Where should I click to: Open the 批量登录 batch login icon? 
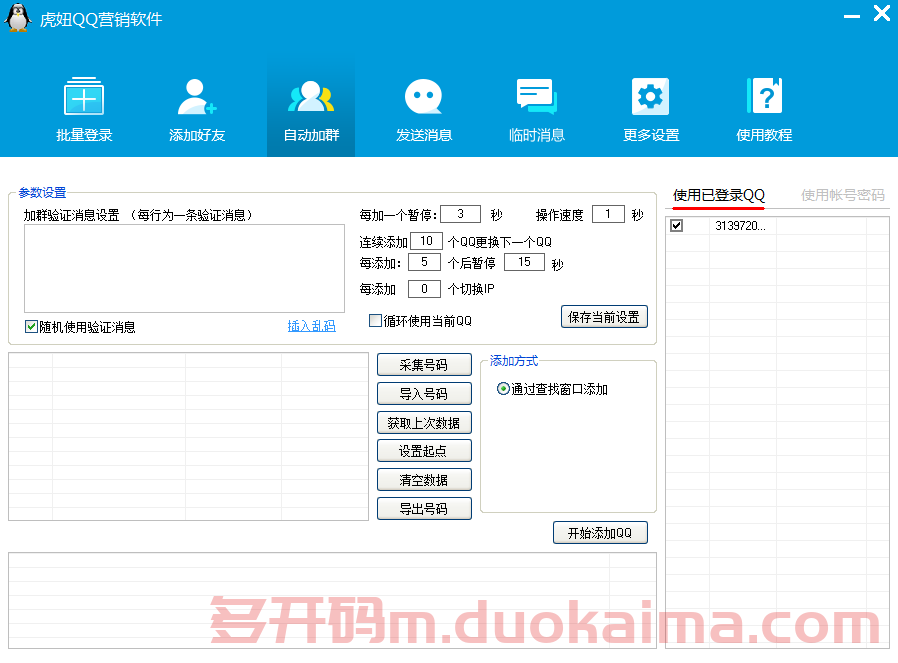[84, 97]
